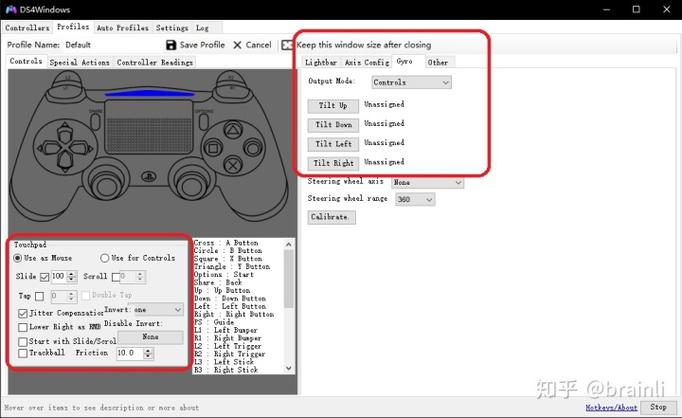Click the D-pad left arrow on controller
The image size is (682, 418).
(x=48, y=148)
